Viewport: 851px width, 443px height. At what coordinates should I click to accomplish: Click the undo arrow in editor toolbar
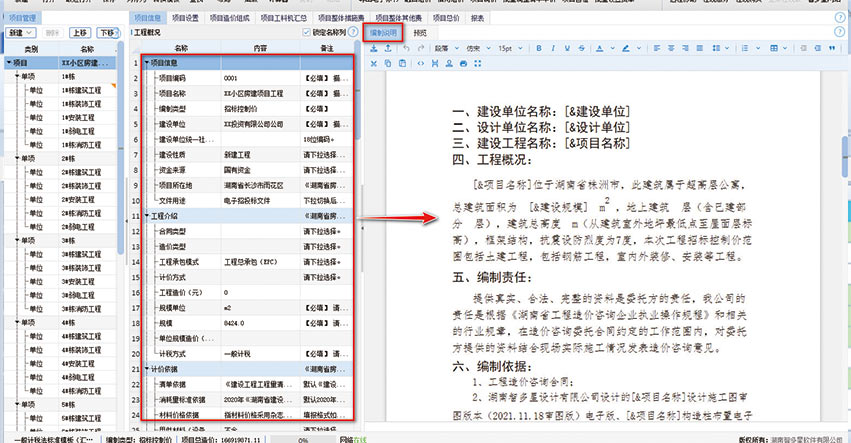tap(407, 48)
